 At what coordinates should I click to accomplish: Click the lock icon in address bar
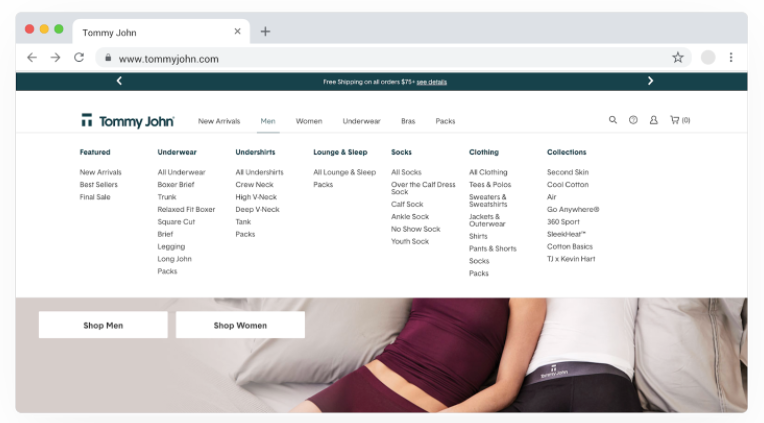tap(108, 58)
